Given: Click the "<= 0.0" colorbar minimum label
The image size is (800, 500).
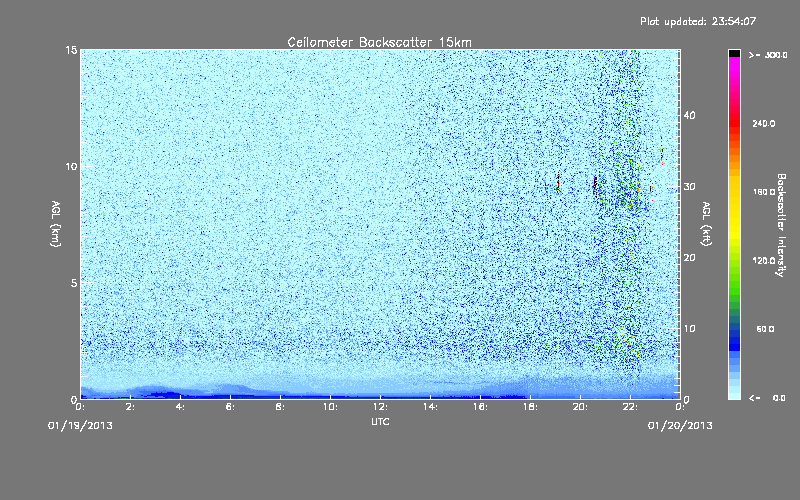Looking at the screenshot, I should click(x=768, y=397).
